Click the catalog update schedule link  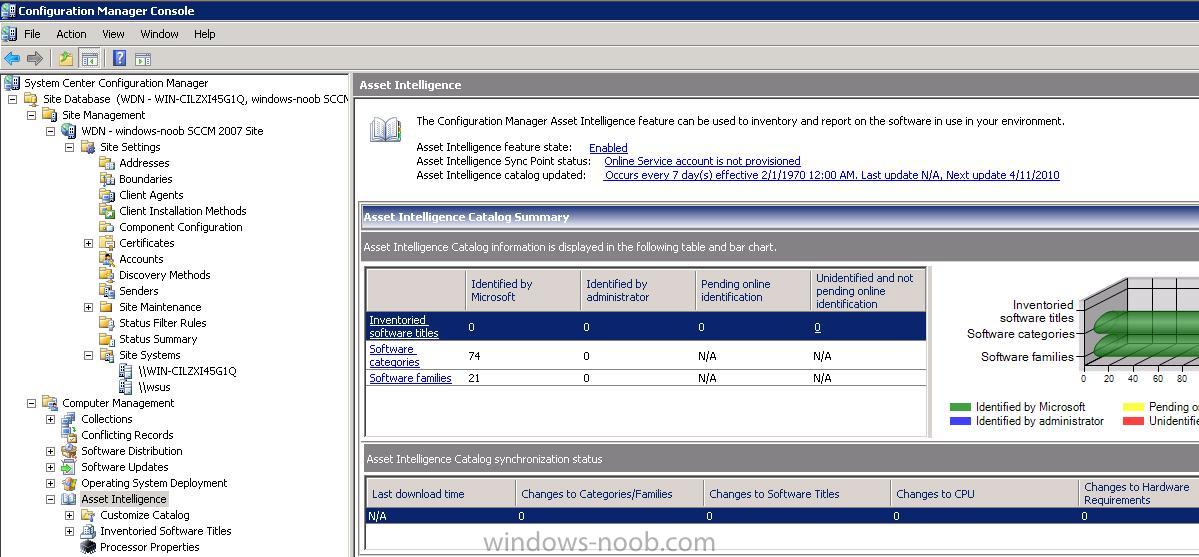tap(832, 175)
